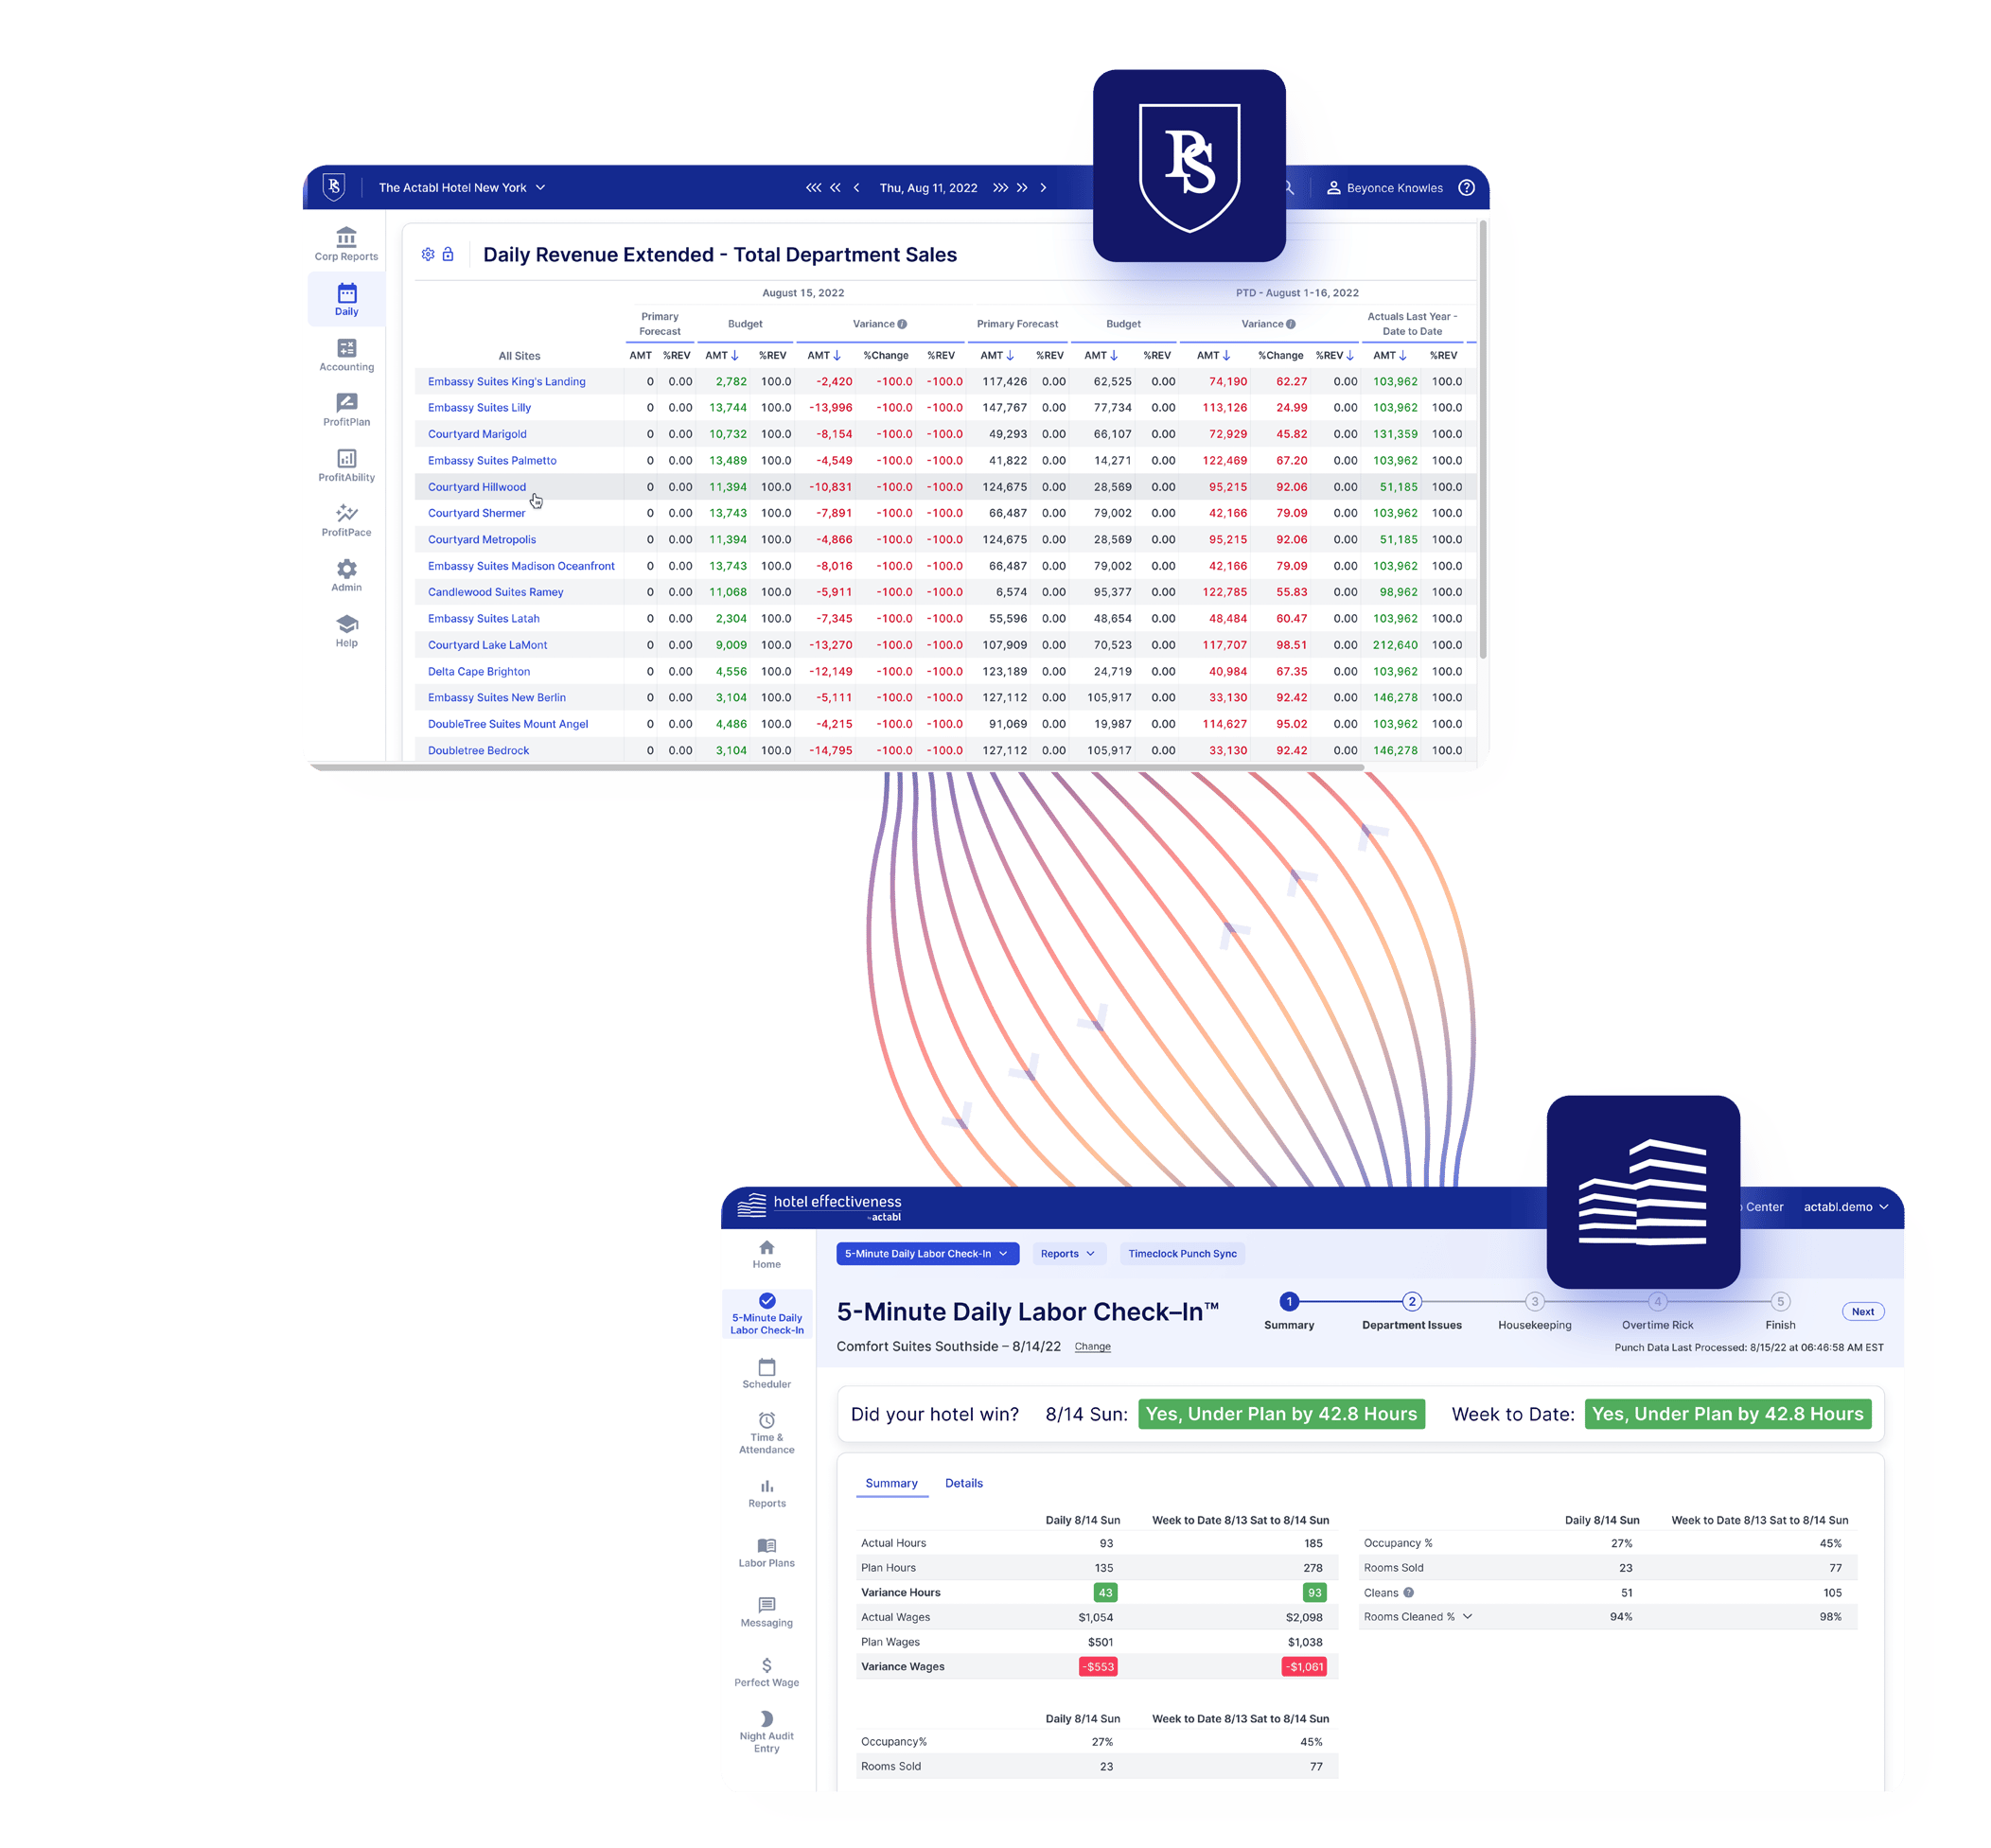Click the August 15 Variance info icon
This screenshot has width=1991, height=1848.
[902, 324]
